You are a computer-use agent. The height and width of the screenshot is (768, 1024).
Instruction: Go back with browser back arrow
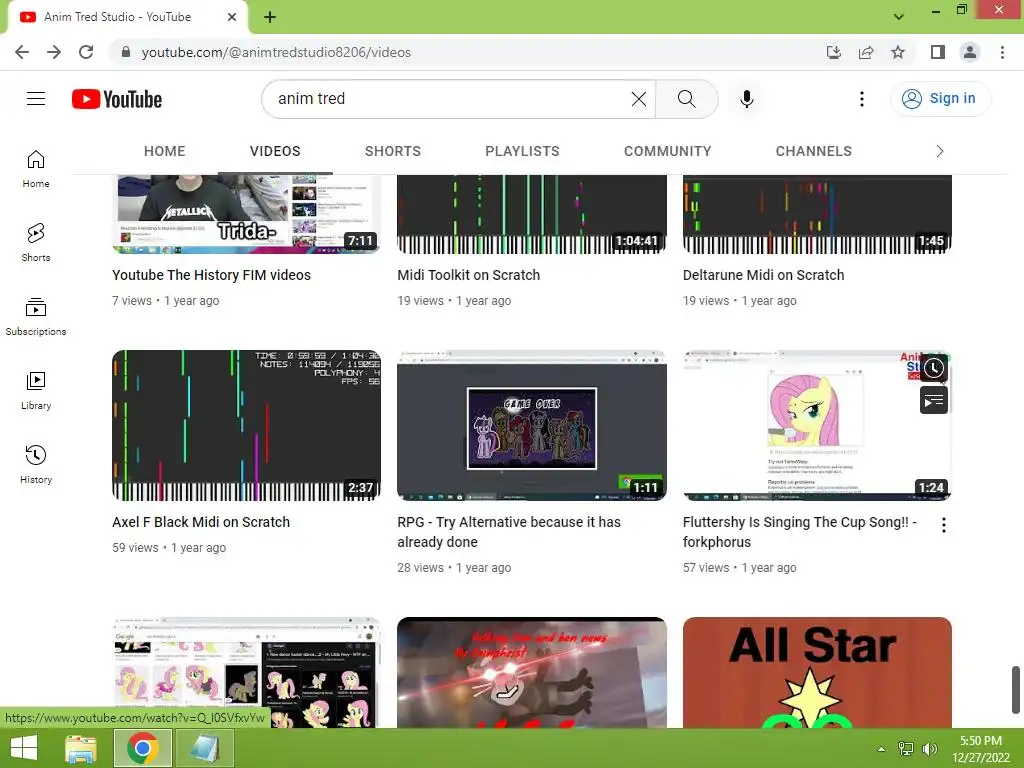click(x=22, y=52)
